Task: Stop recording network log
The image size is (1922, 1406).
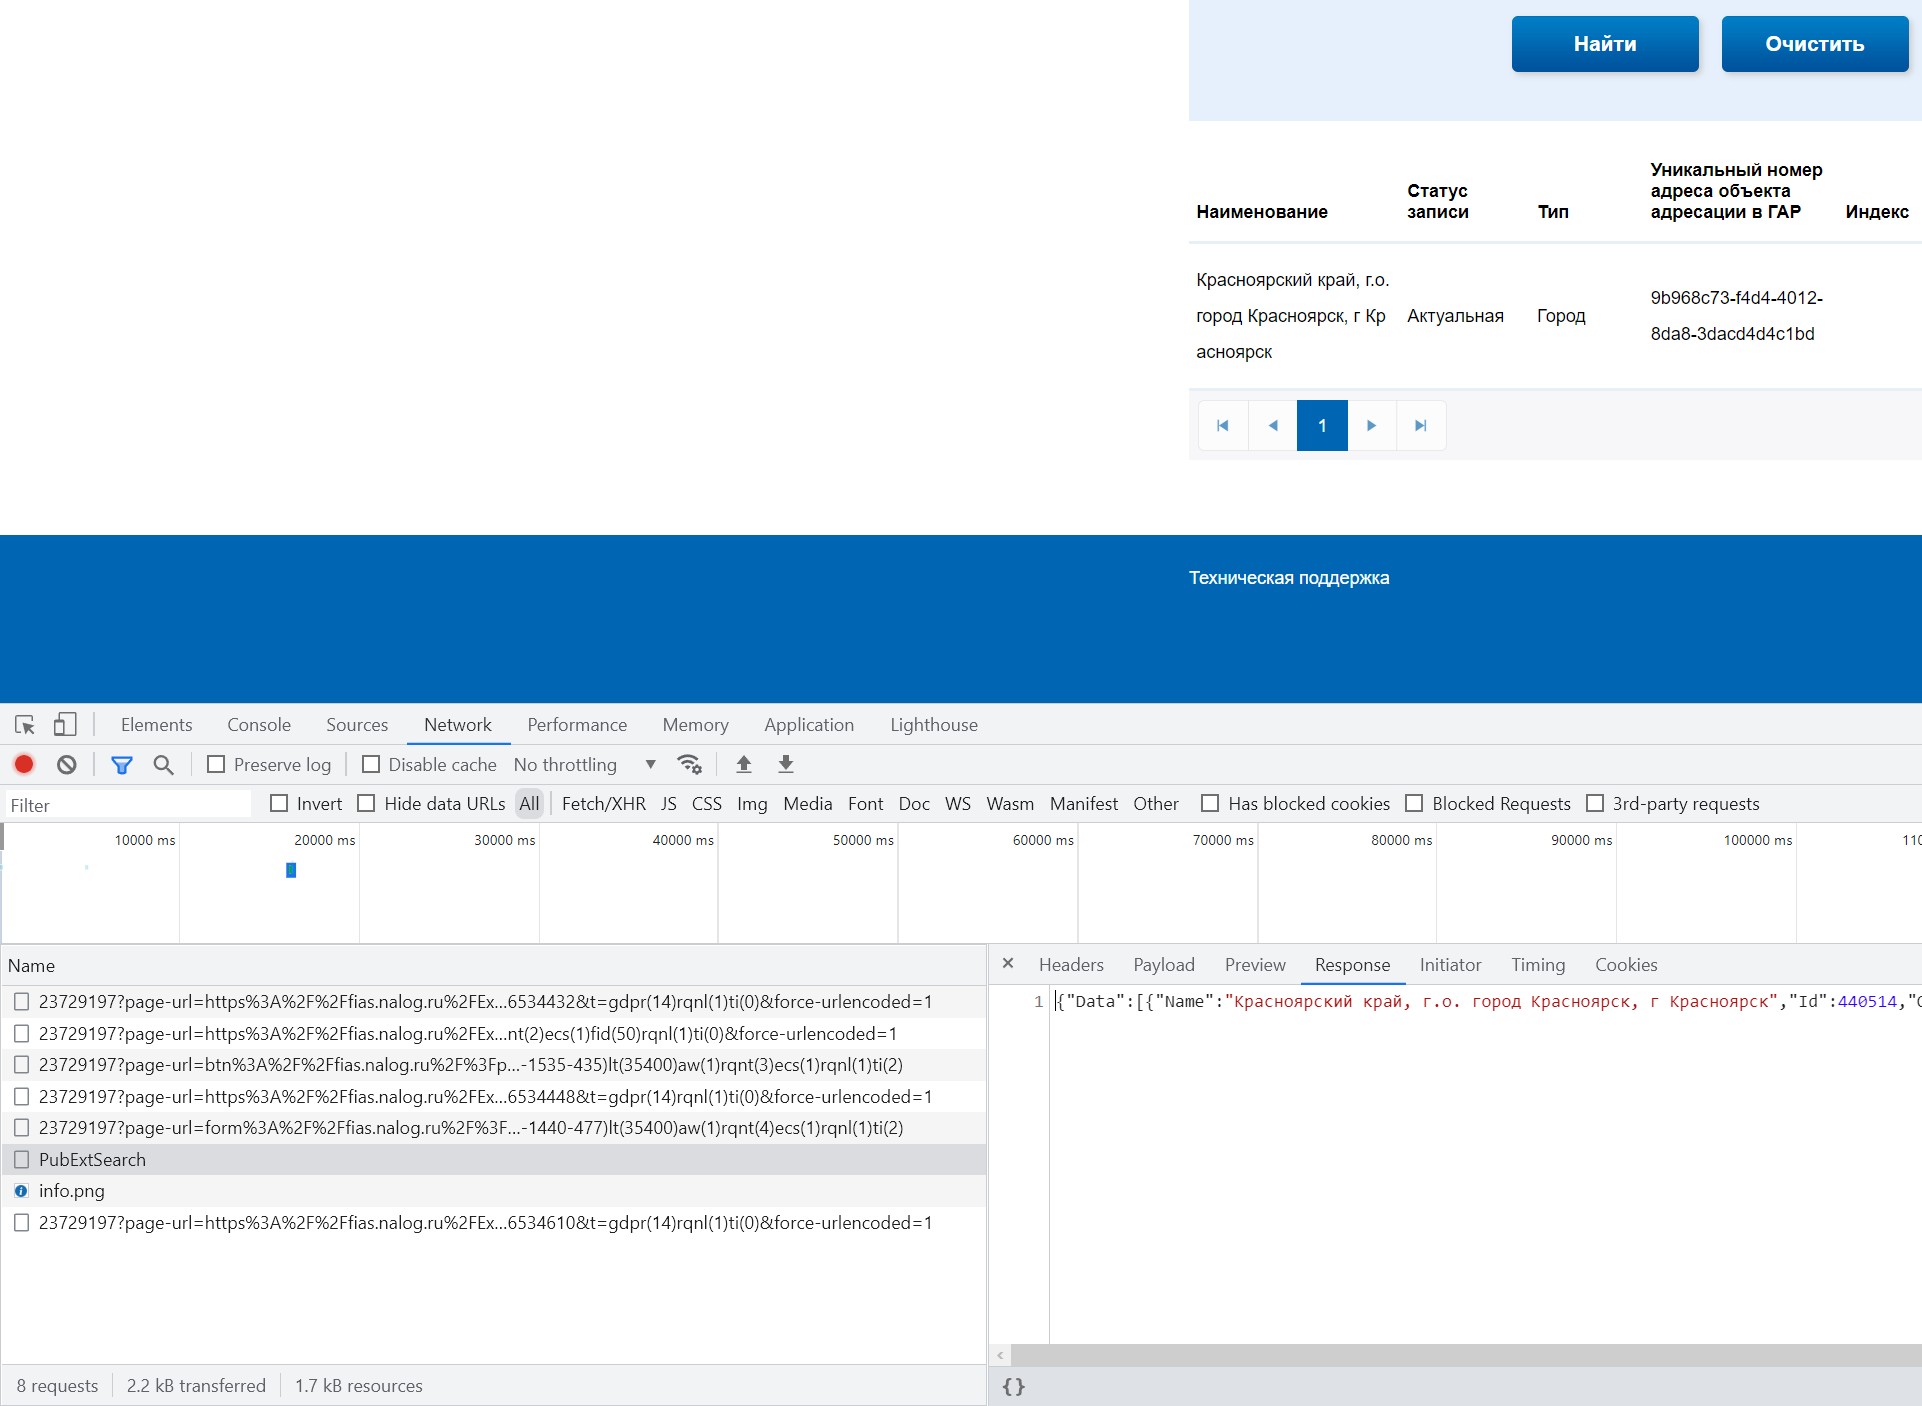Action: pos(24,765)
